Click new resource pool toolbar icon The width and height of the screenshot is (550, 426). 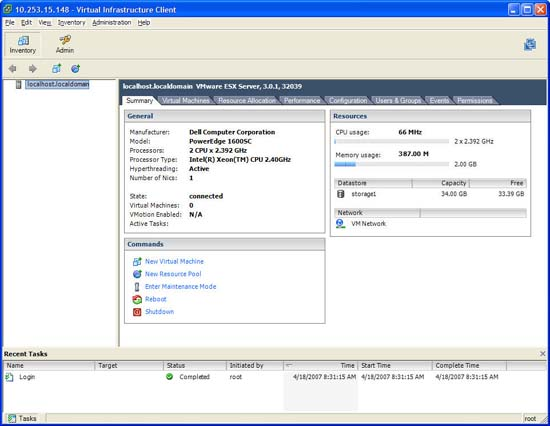point(75,68)
